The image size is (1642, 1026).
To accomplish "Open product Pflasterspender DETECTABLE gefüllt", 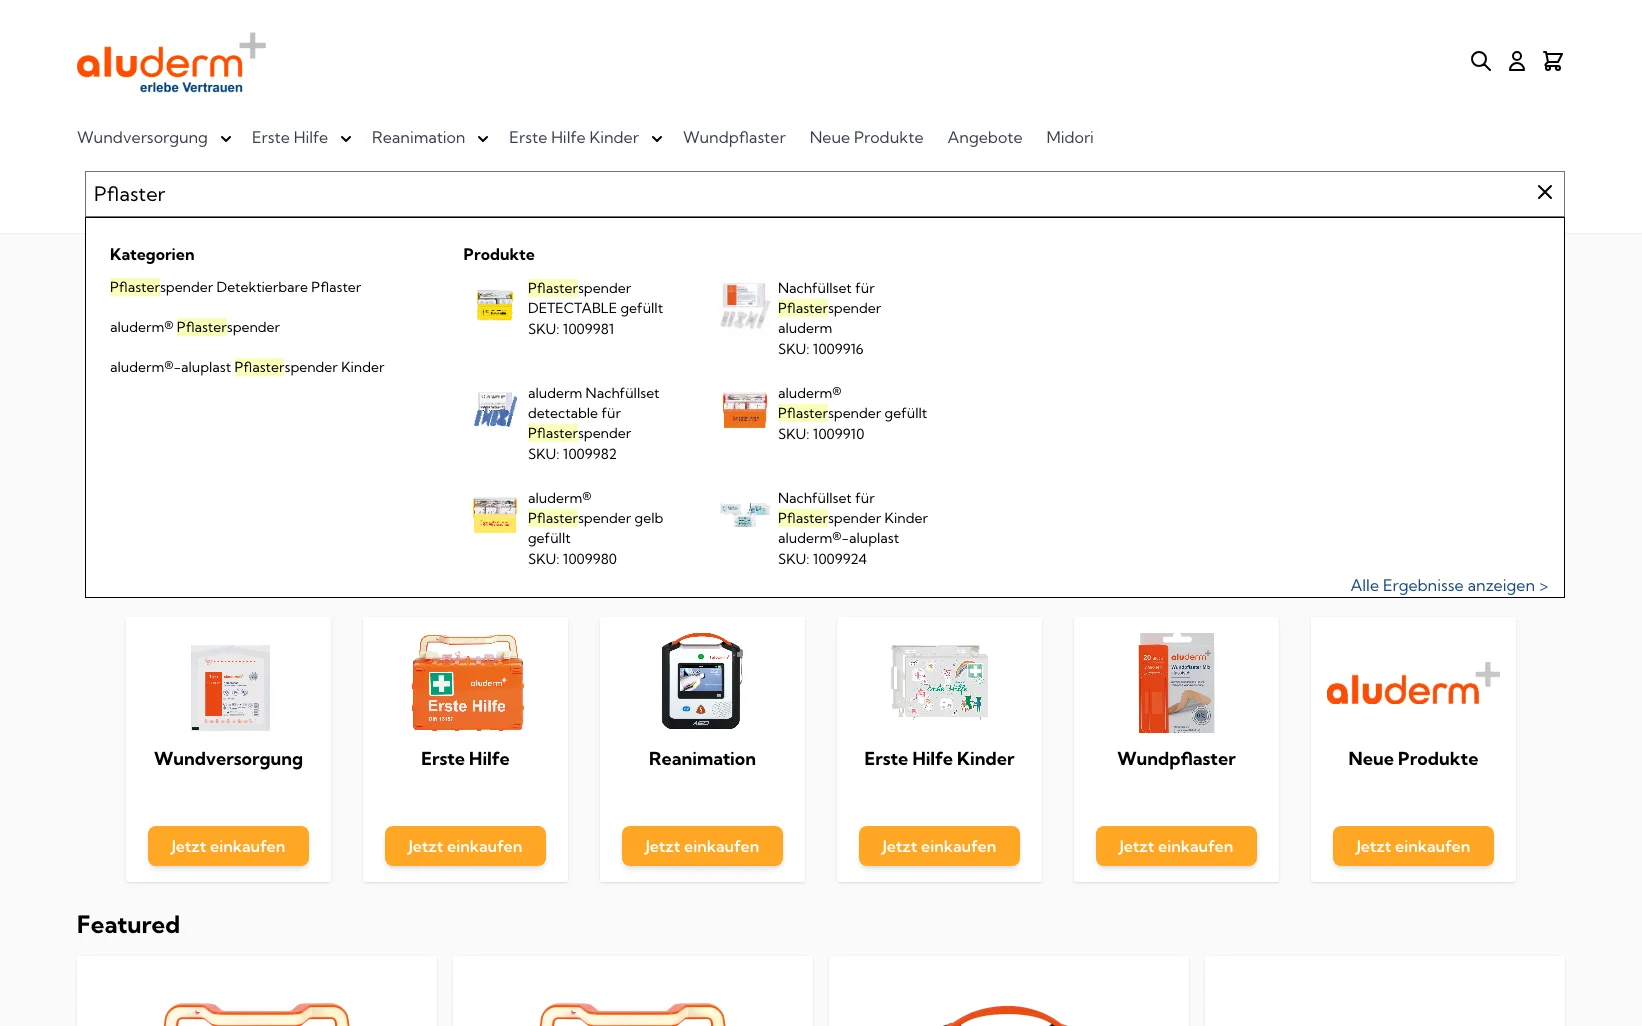I will coord(595,298).
